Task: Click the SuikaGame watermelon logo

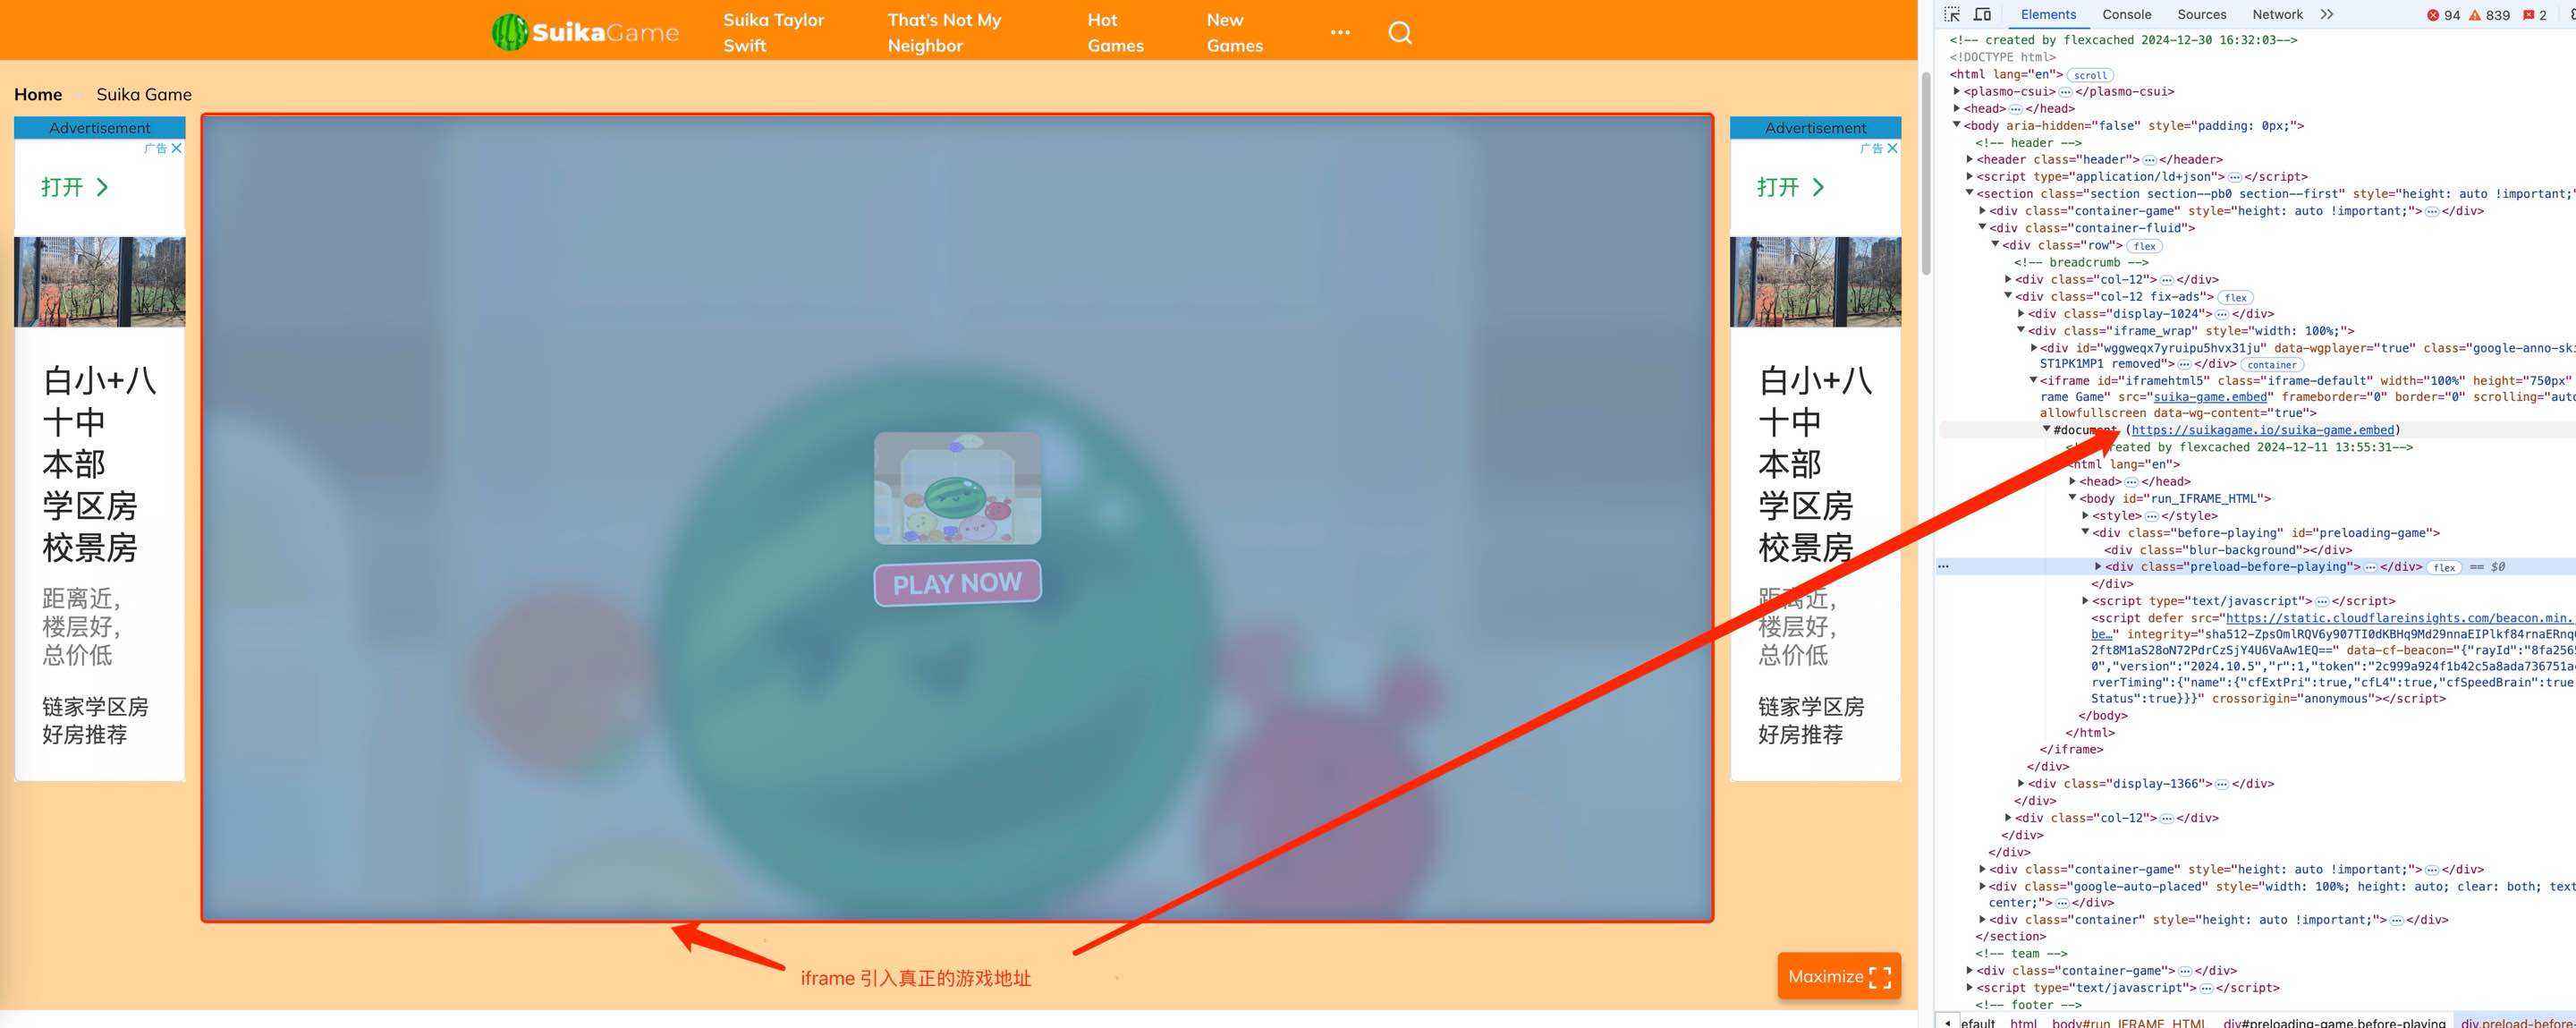Action: tap(585, 32)
